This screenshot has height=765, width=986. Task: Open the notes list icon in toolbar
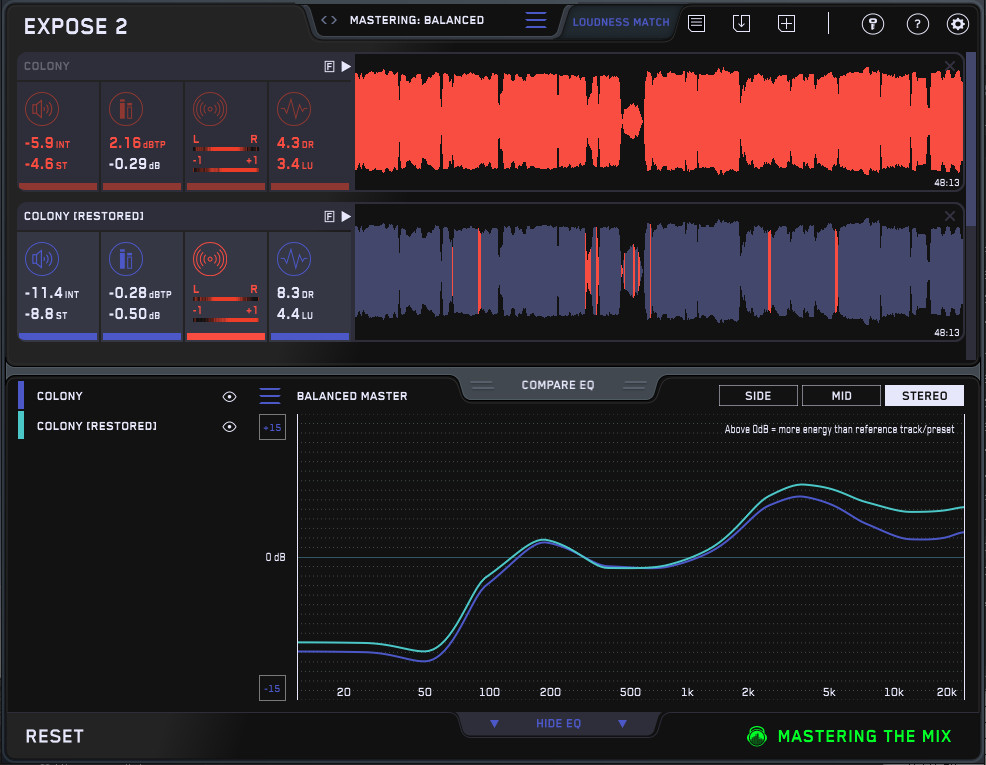point(697,23)
